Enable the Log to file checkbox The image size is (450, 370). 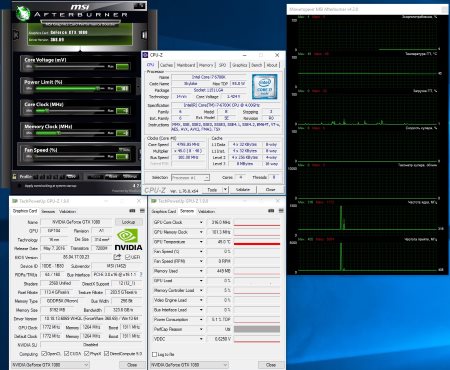click(x=154, y=354)
